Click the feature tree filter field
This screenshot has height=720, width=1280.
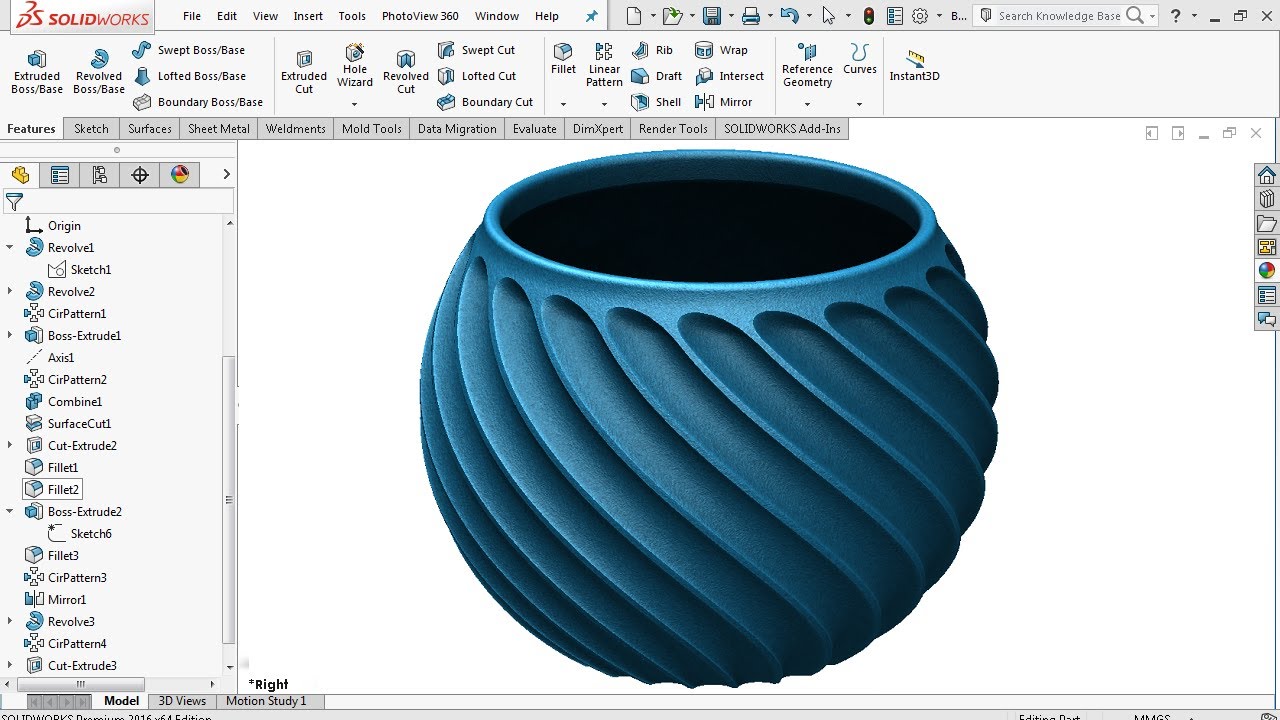[118, 201]
